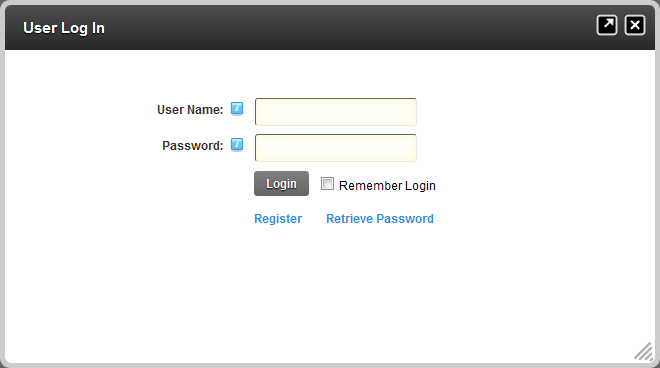The image size is (660, 368).
Task: Tick the Remember Login checkbox
Action: (x=327, y=184)
